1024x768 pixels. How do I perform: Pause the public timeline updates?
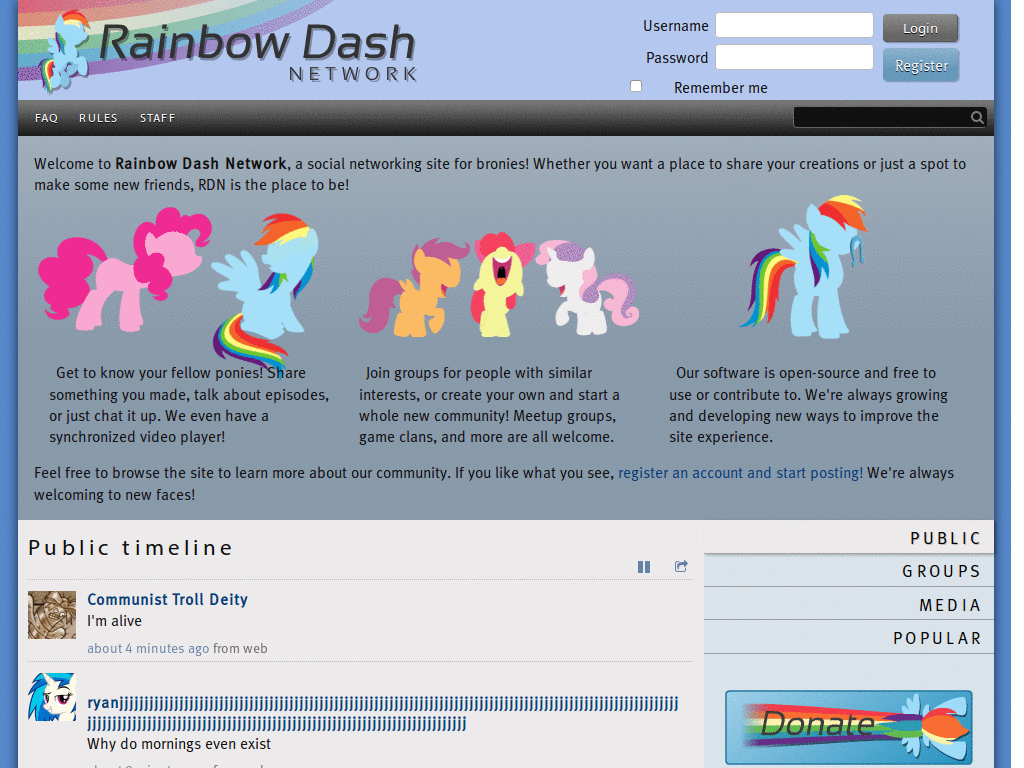click(644, 567)
